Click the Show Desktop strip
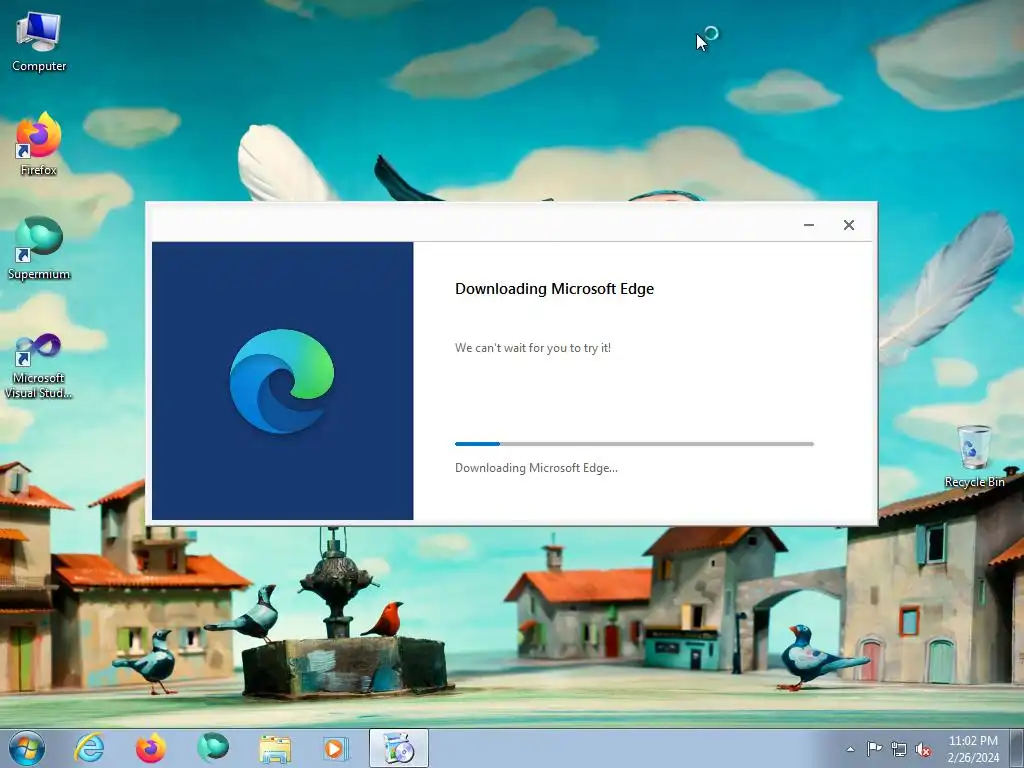This screenshot has width=1024, height=768. coord(1017,748)
